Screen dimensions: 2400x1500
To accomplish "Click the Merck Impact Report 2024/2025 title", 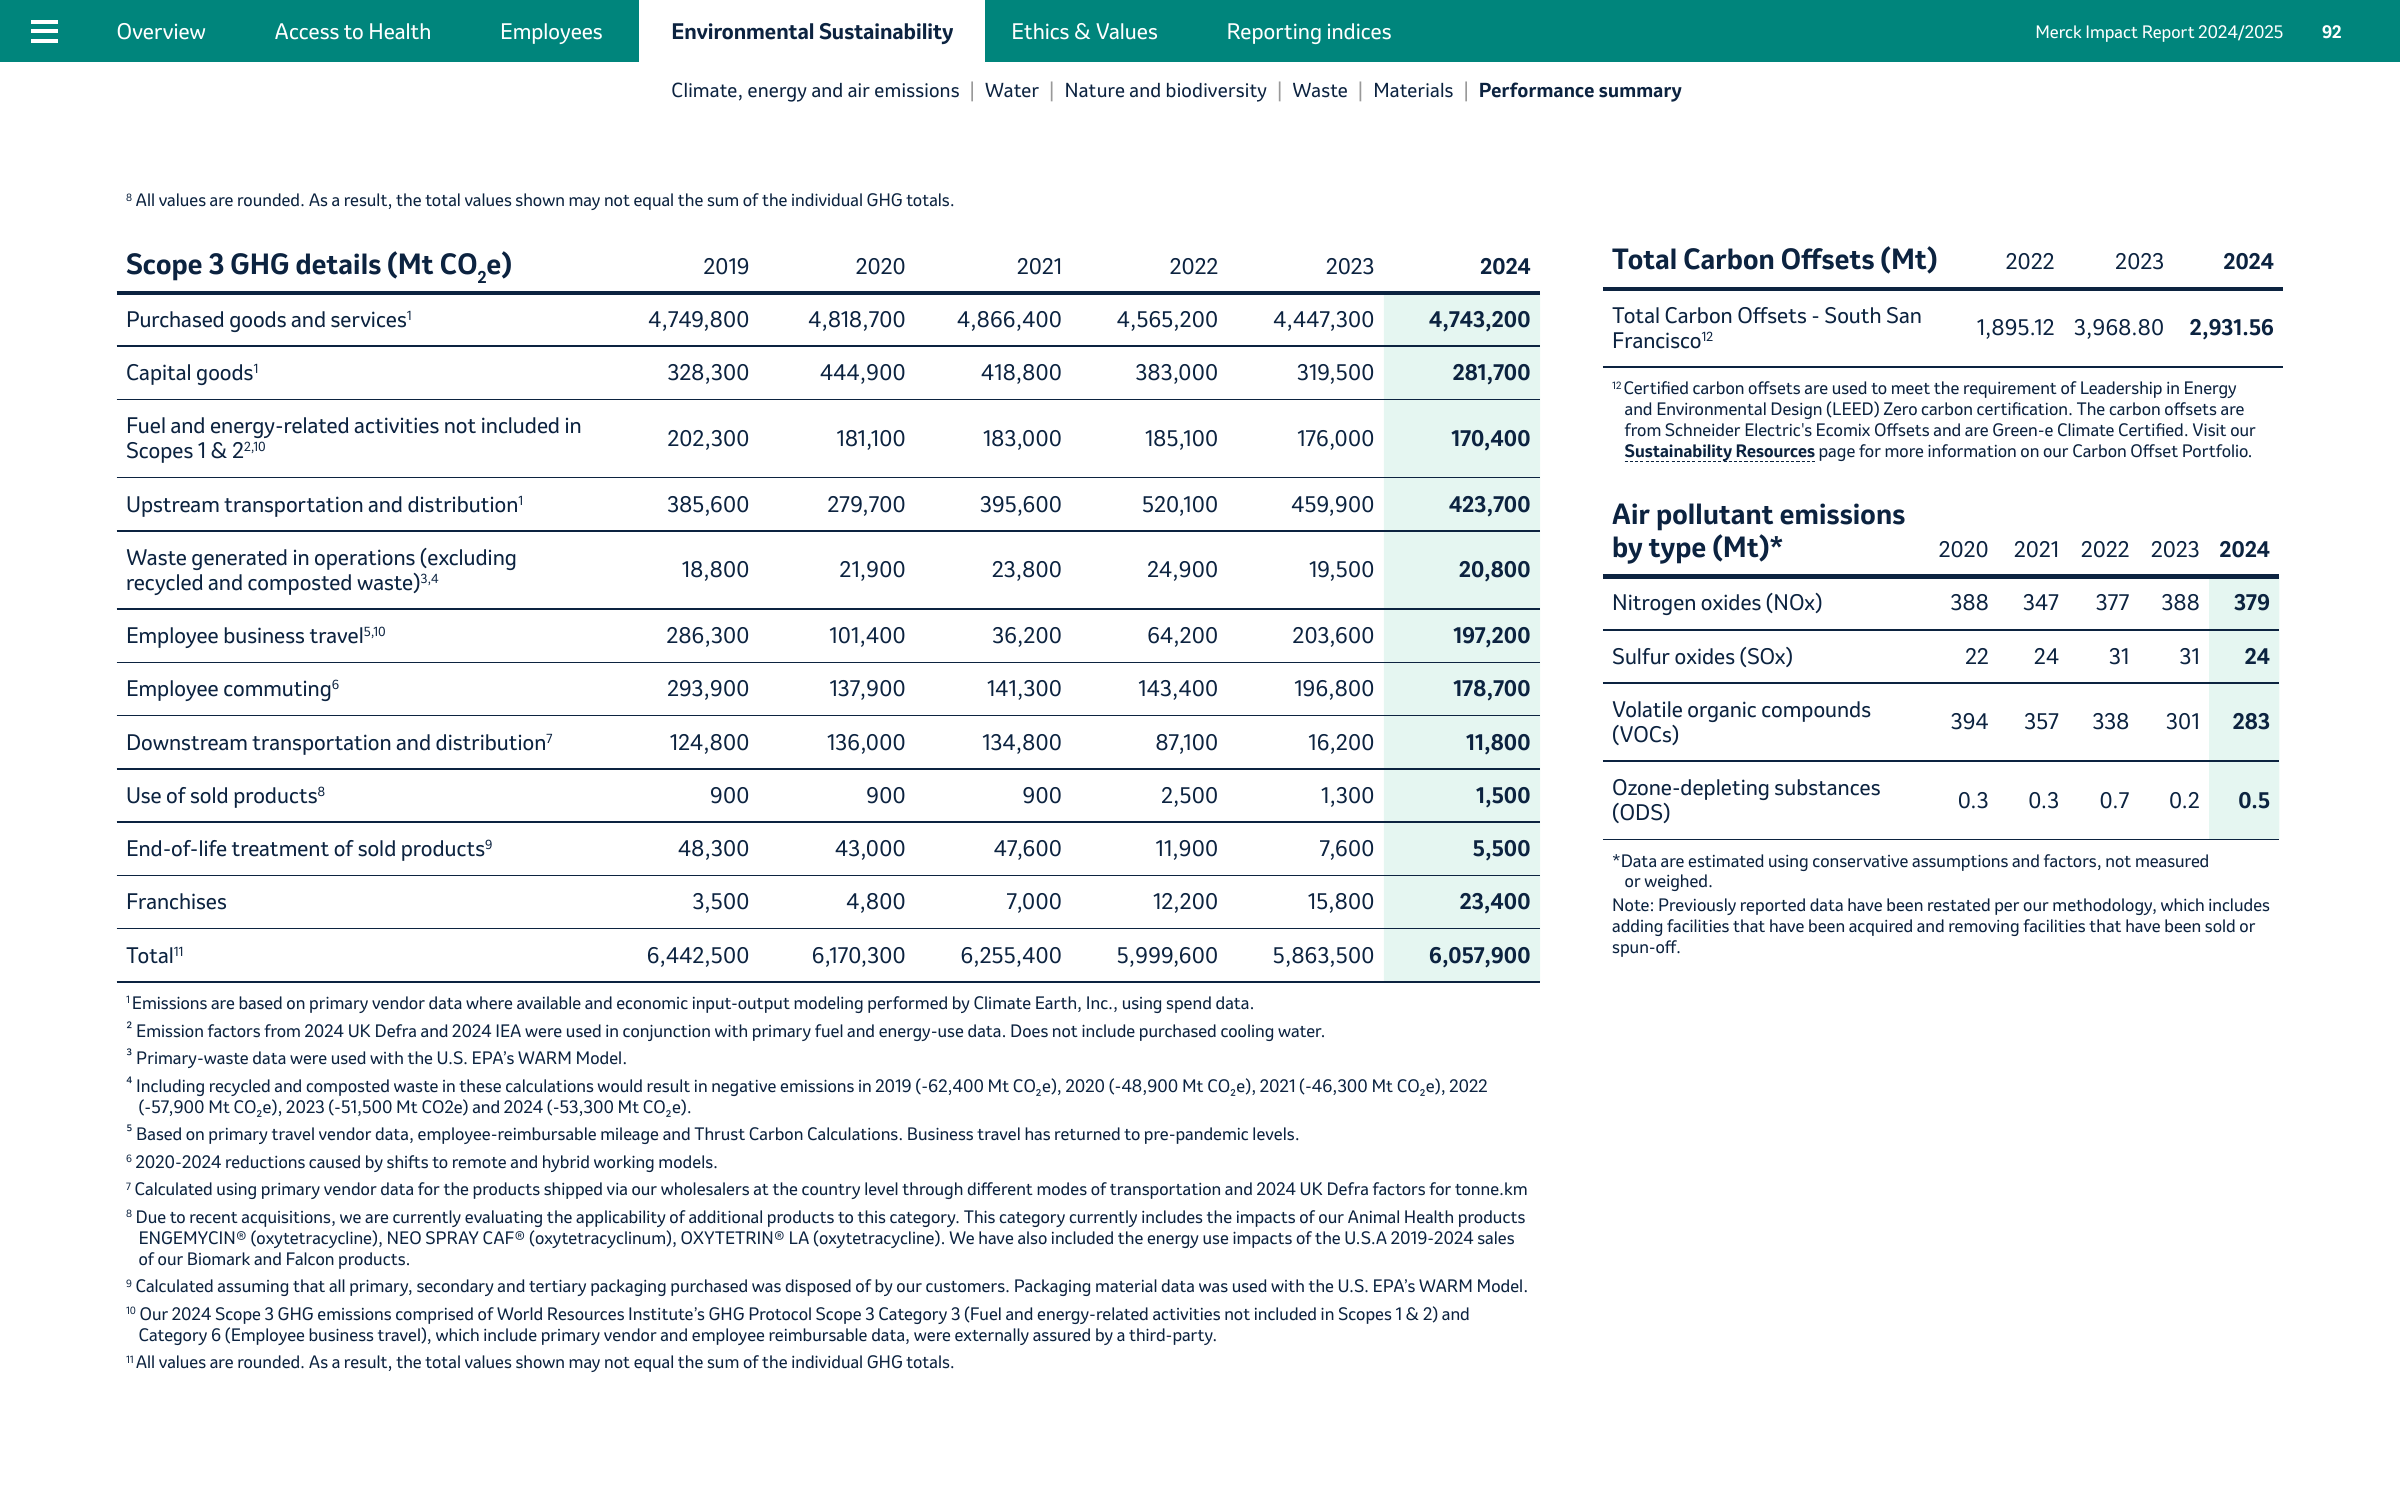I will (2159, 32).
